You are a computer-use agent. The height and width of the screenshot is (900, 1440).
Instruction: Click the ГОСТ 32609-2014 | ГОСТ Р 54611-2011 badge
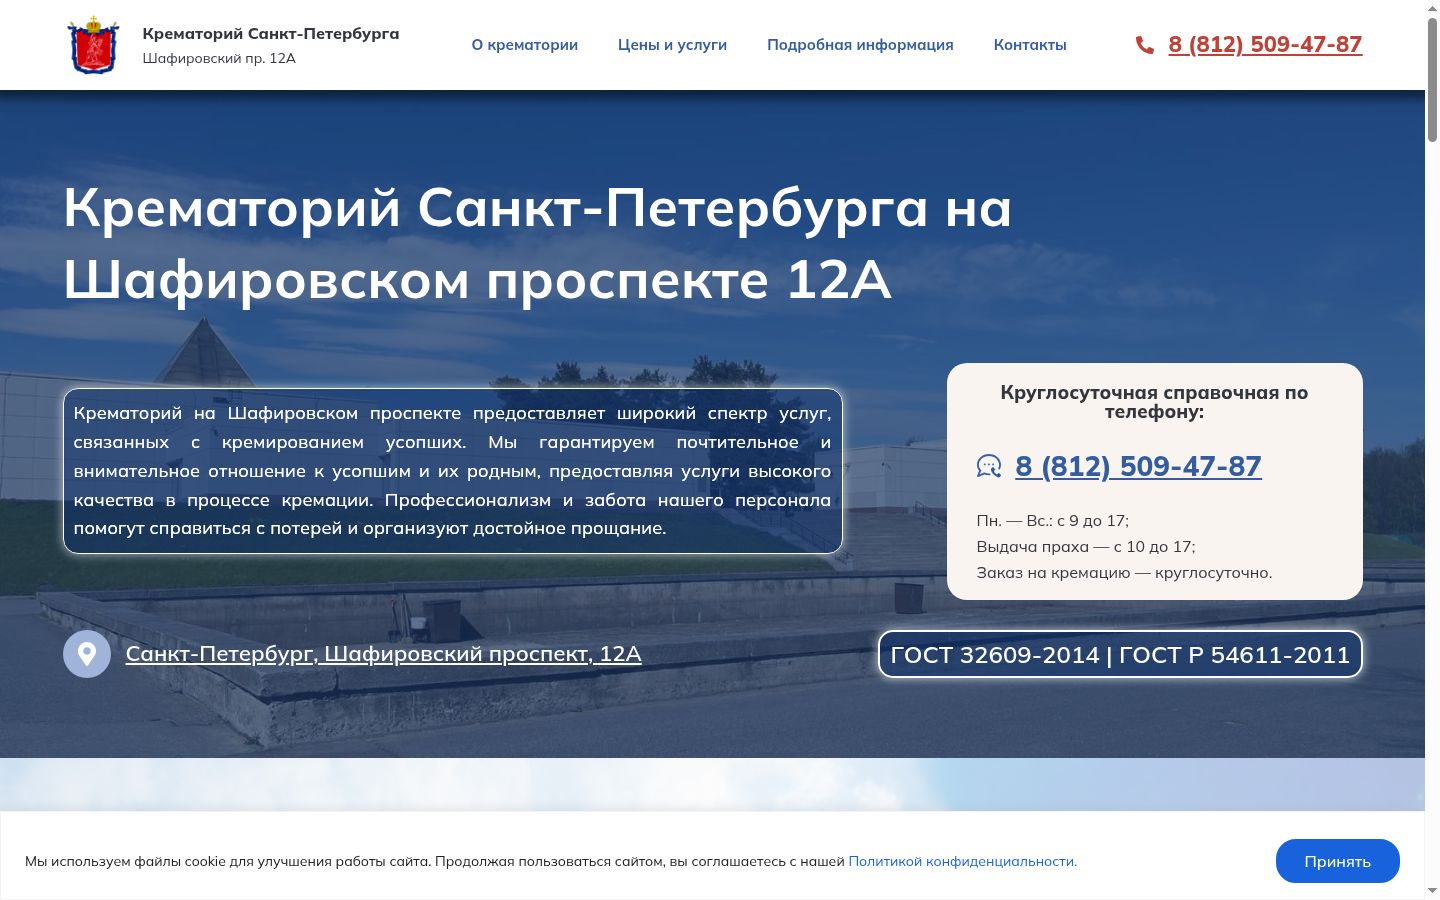[x=1120, y=654]
